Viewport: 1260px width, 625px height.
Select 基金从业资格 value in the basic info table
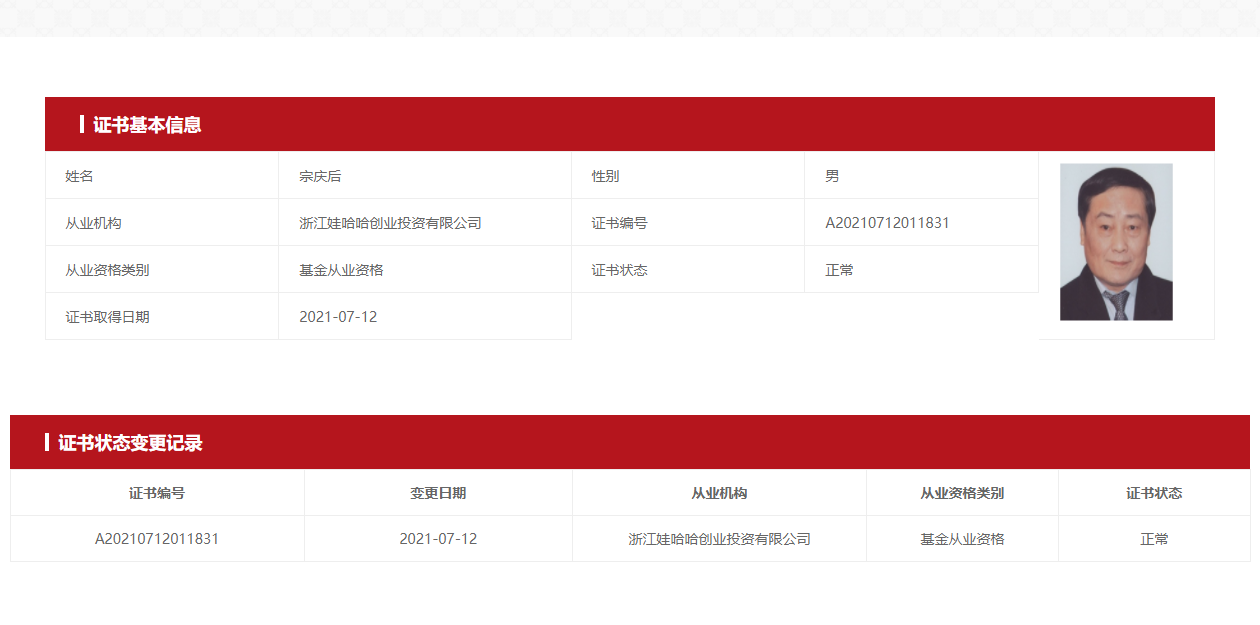[x=341, y=270]
